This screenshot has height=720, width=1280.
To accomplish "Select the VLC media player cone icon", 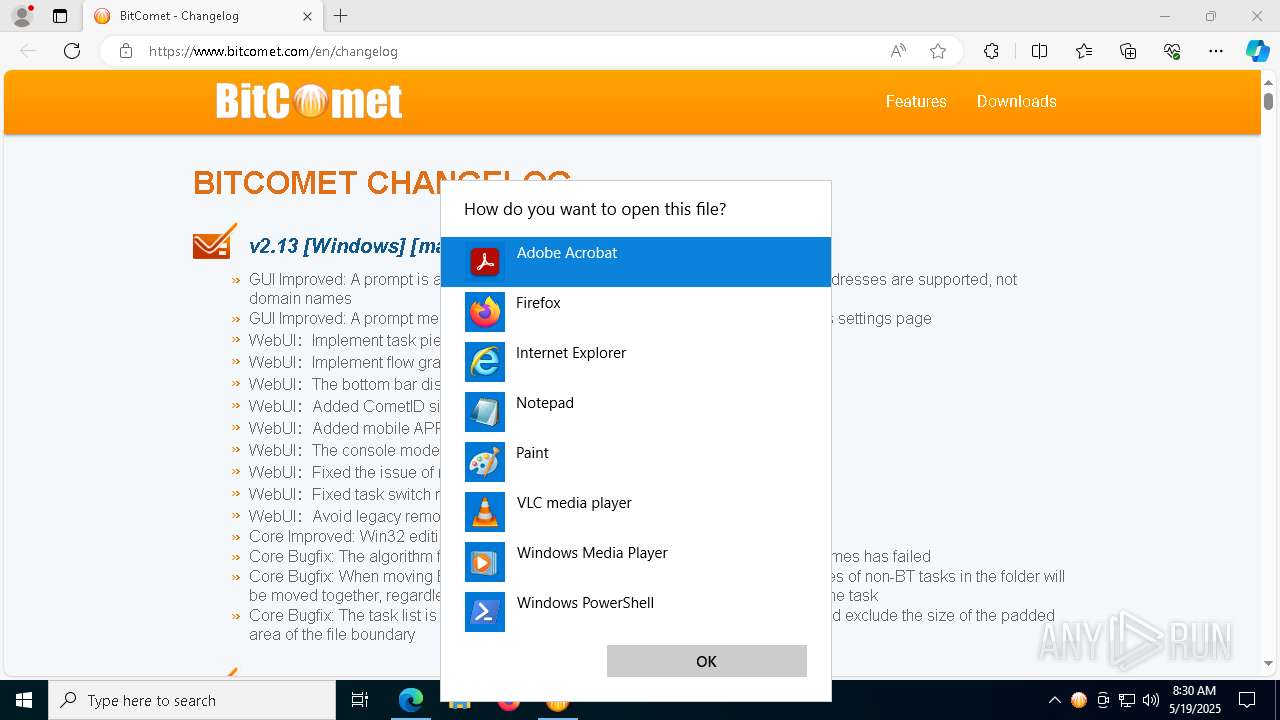I will pos(485,512).
